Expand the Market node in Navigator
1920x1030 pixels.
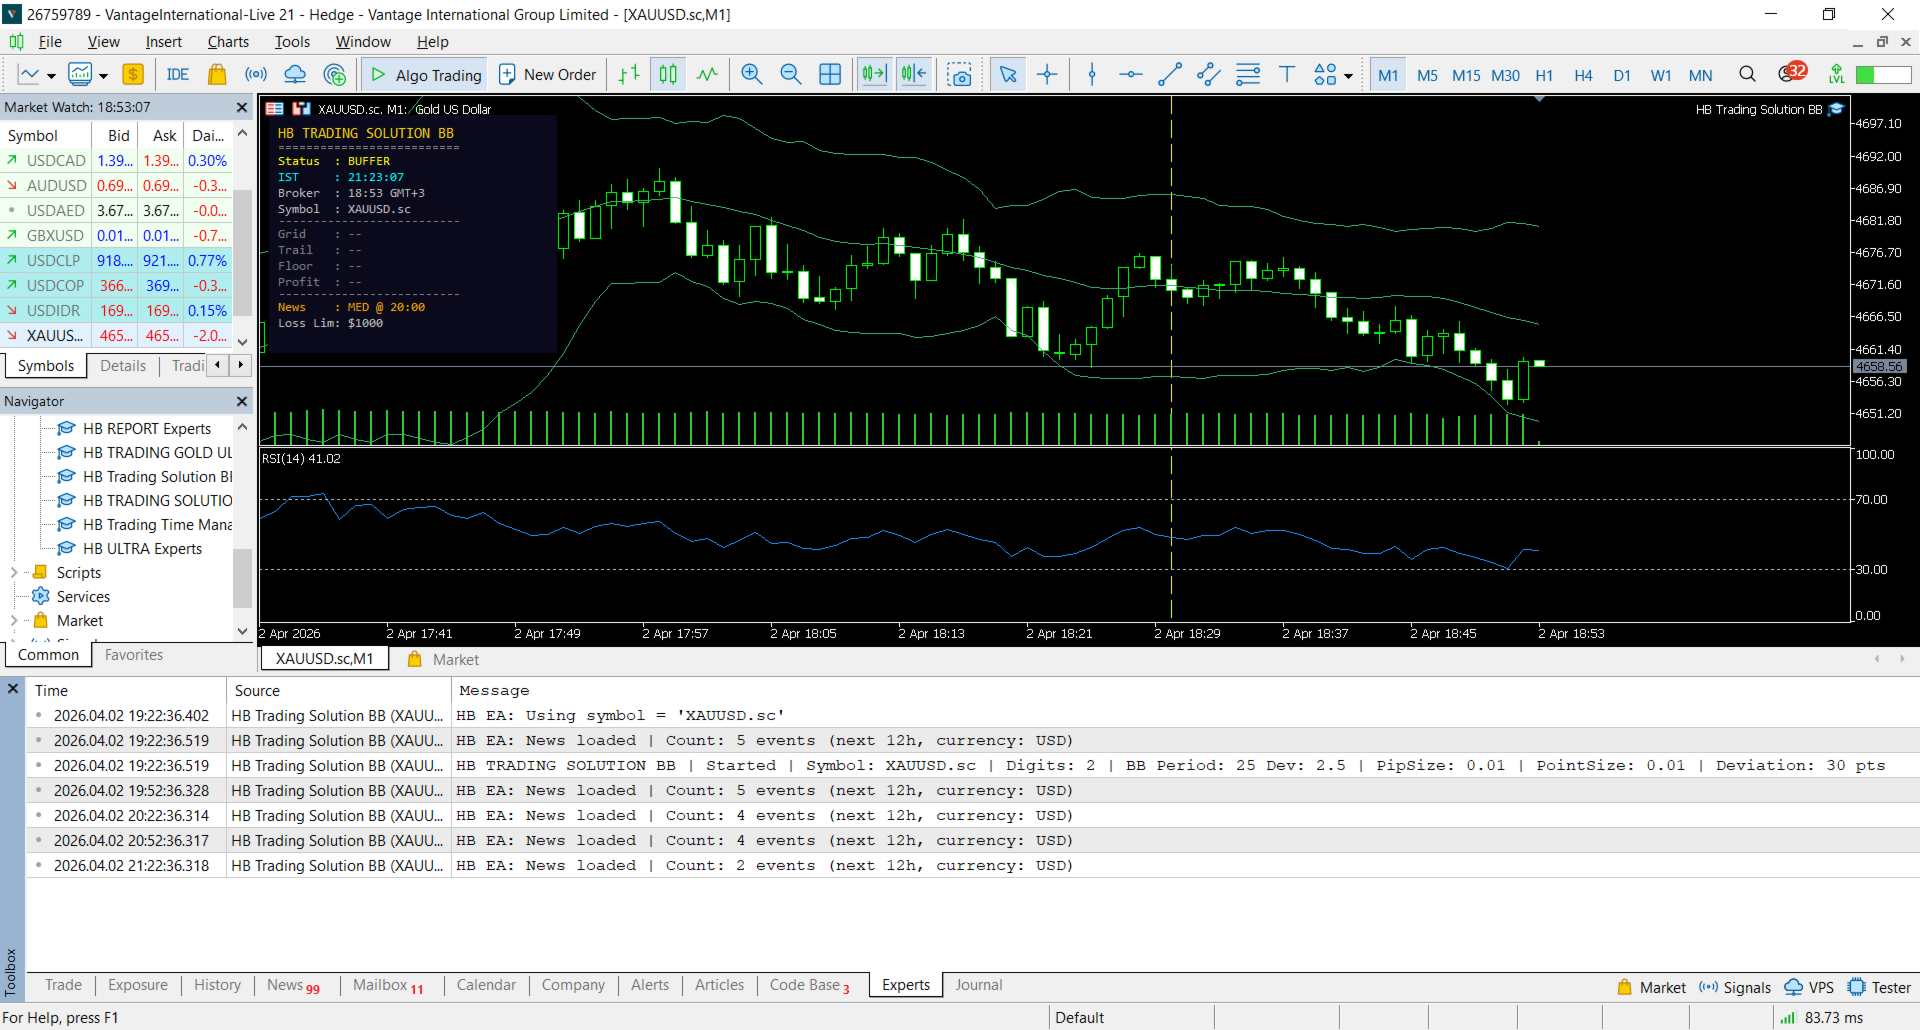[x=14, y=621]
